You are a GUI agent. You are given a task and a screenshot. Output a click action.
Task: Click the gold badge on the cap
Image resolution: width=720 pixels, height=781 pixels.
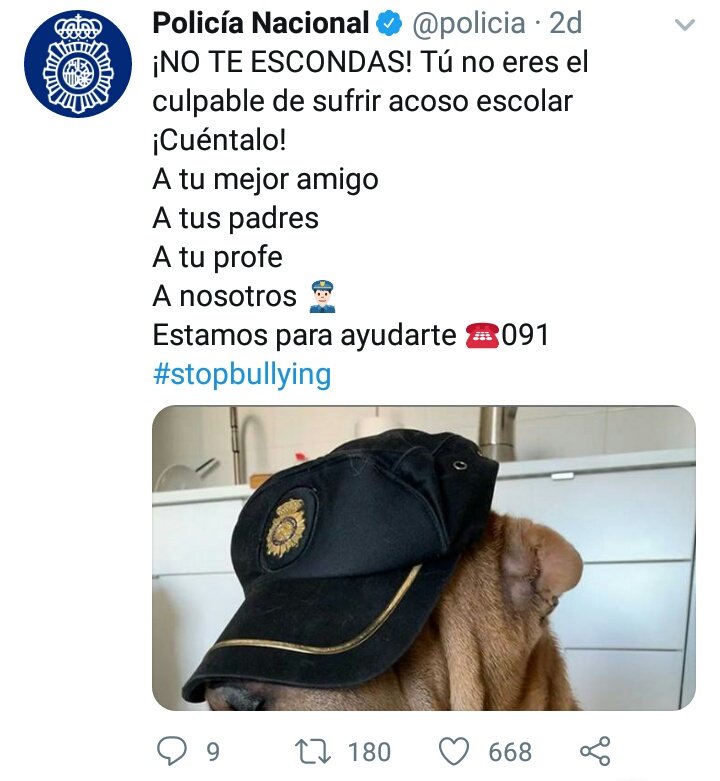tap(286, 528)
